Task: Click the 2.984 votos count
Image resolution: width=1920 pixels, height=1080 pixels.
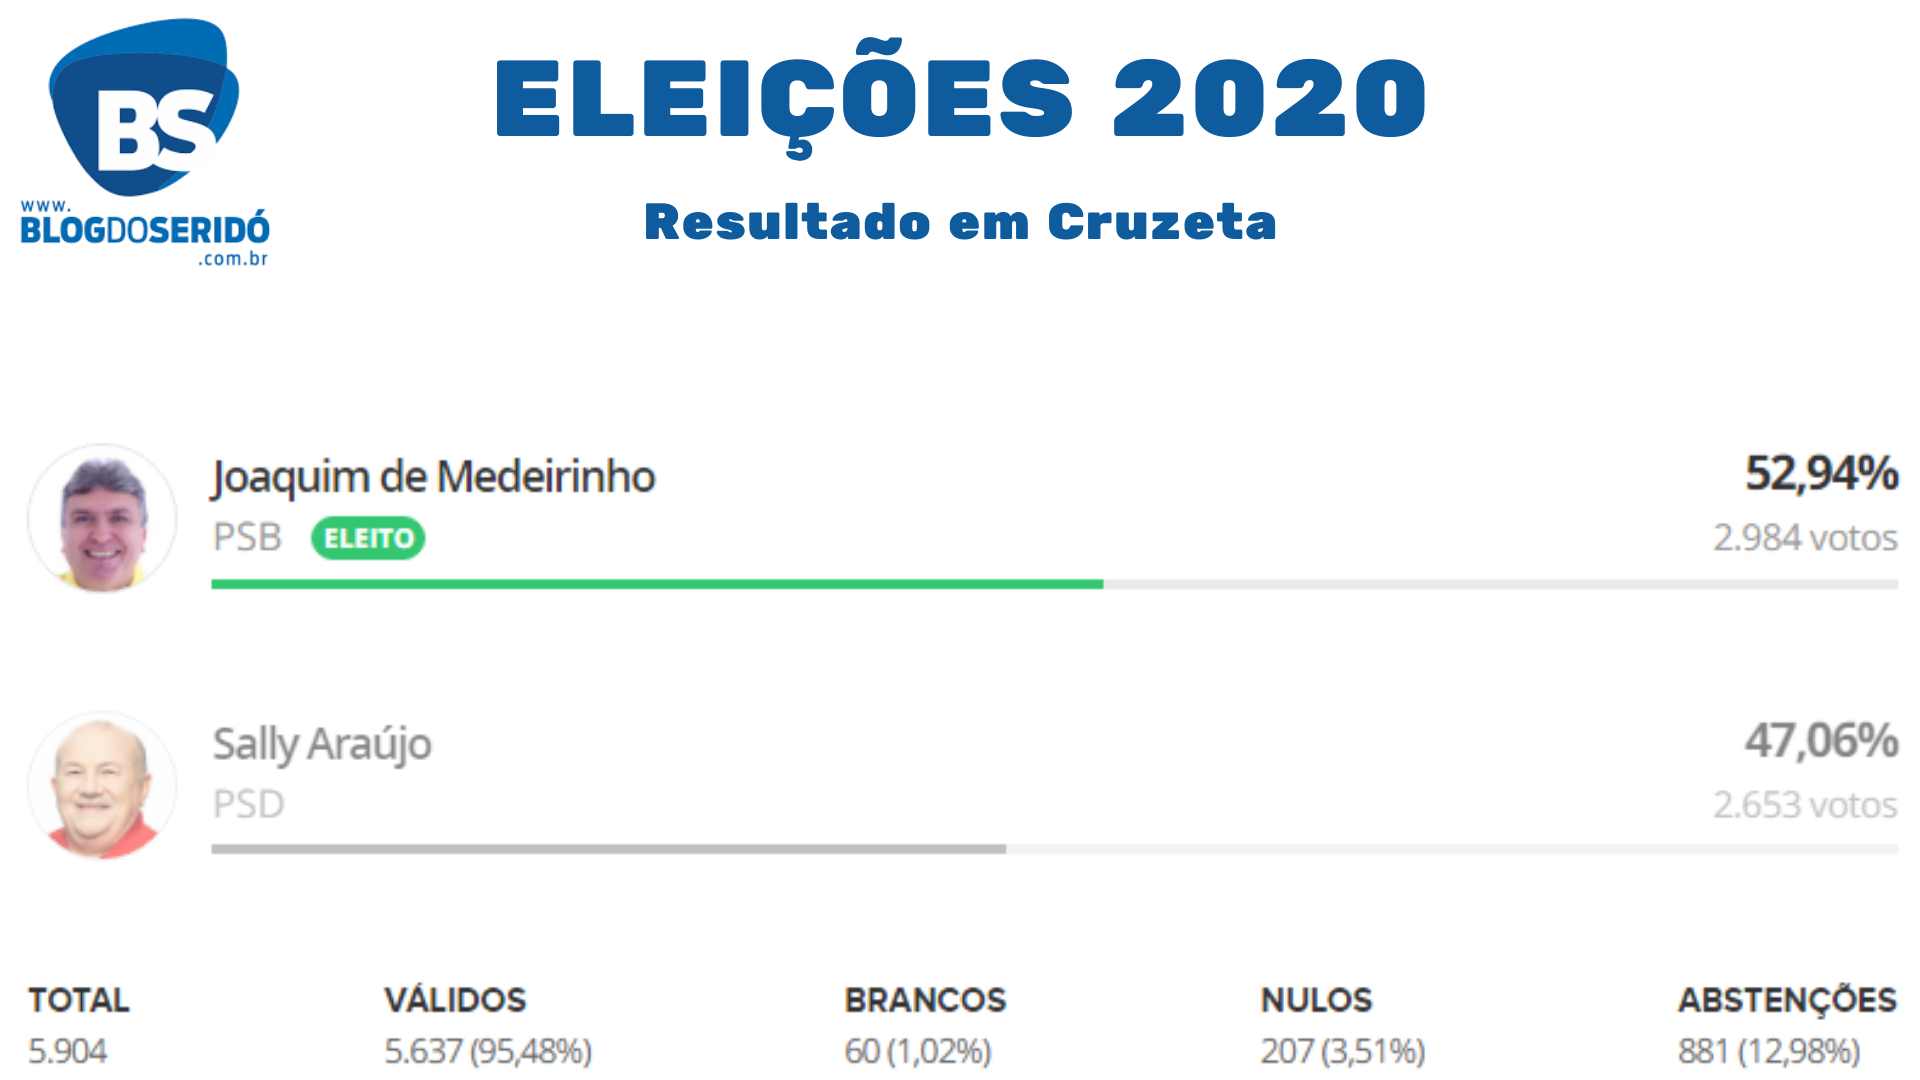Action: point(1805,538)
